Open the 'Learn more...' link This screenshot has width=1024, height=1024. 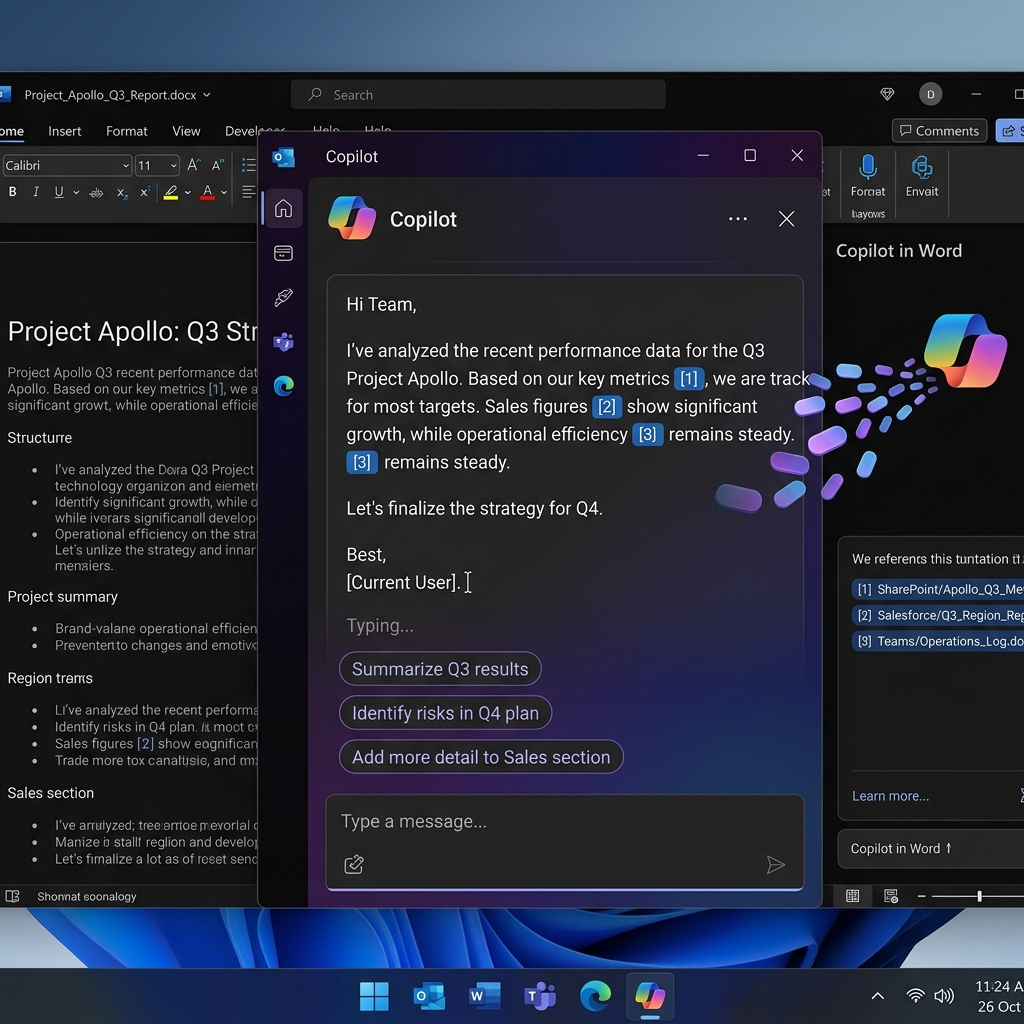(890, 796)
